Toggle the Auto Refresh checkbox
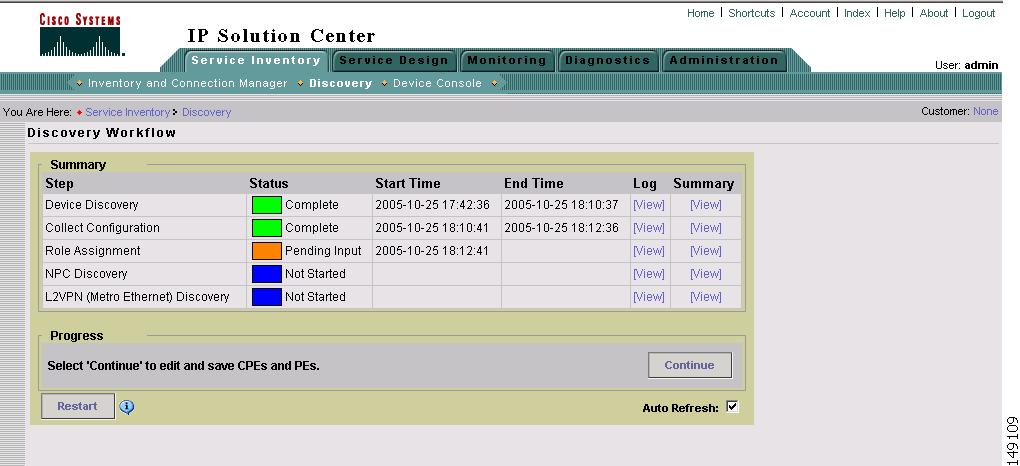 (732, 407)
